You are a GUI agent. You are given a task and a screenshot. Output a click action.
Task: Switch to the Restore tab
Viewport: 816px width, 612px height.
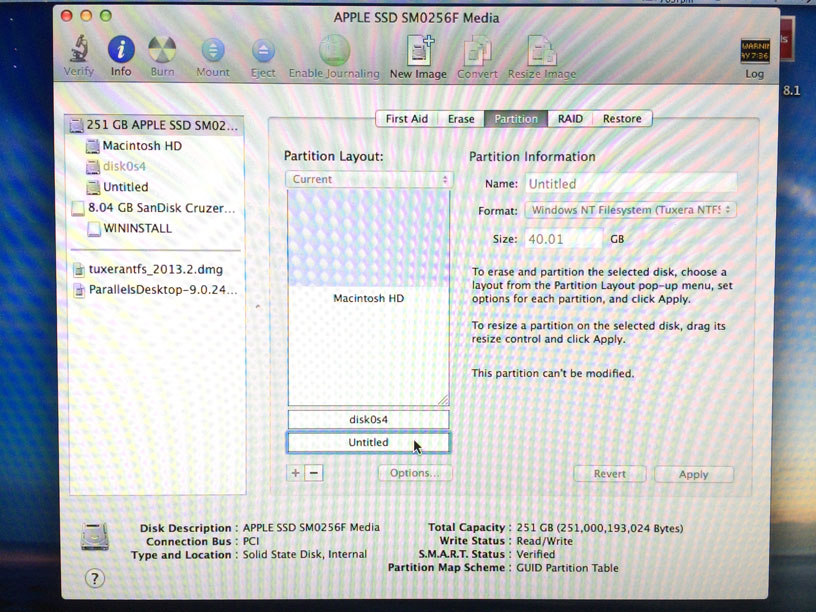622,119
